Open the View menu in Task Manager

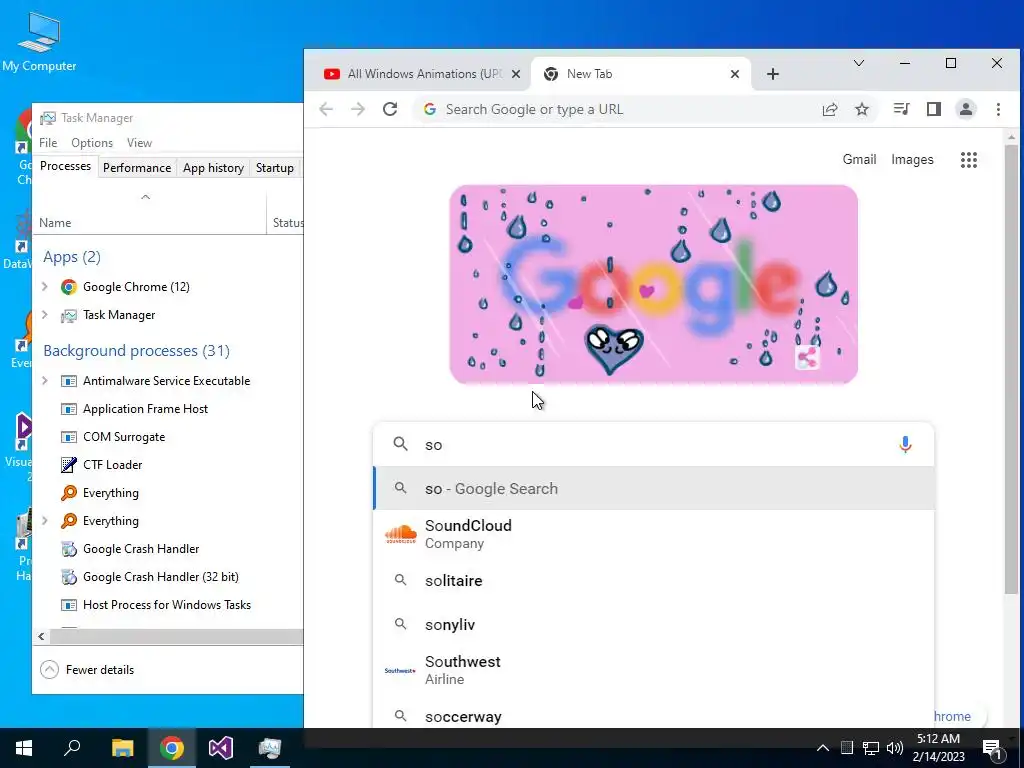pyautogui.click(x=139, y=143)
